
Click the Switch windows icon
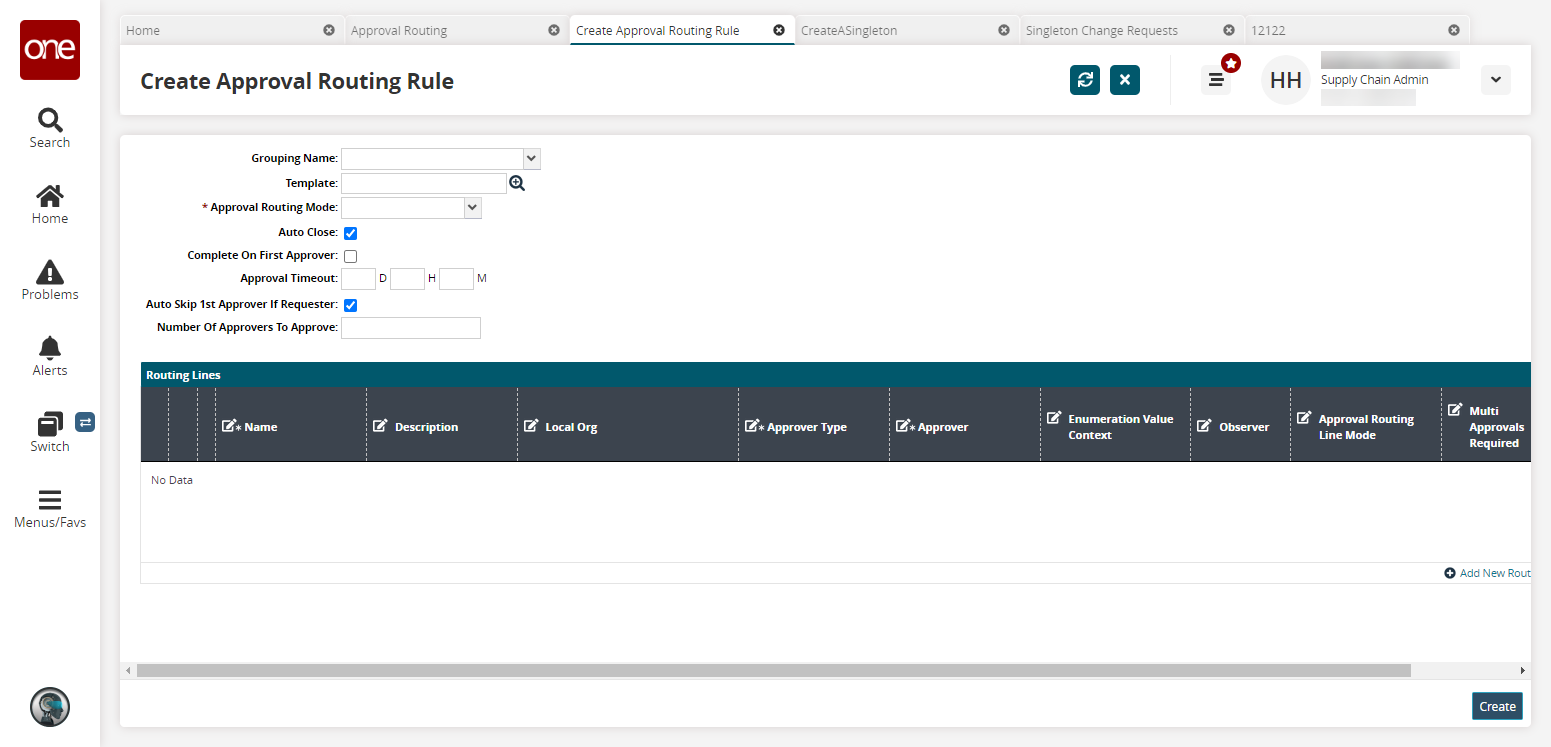50,424
